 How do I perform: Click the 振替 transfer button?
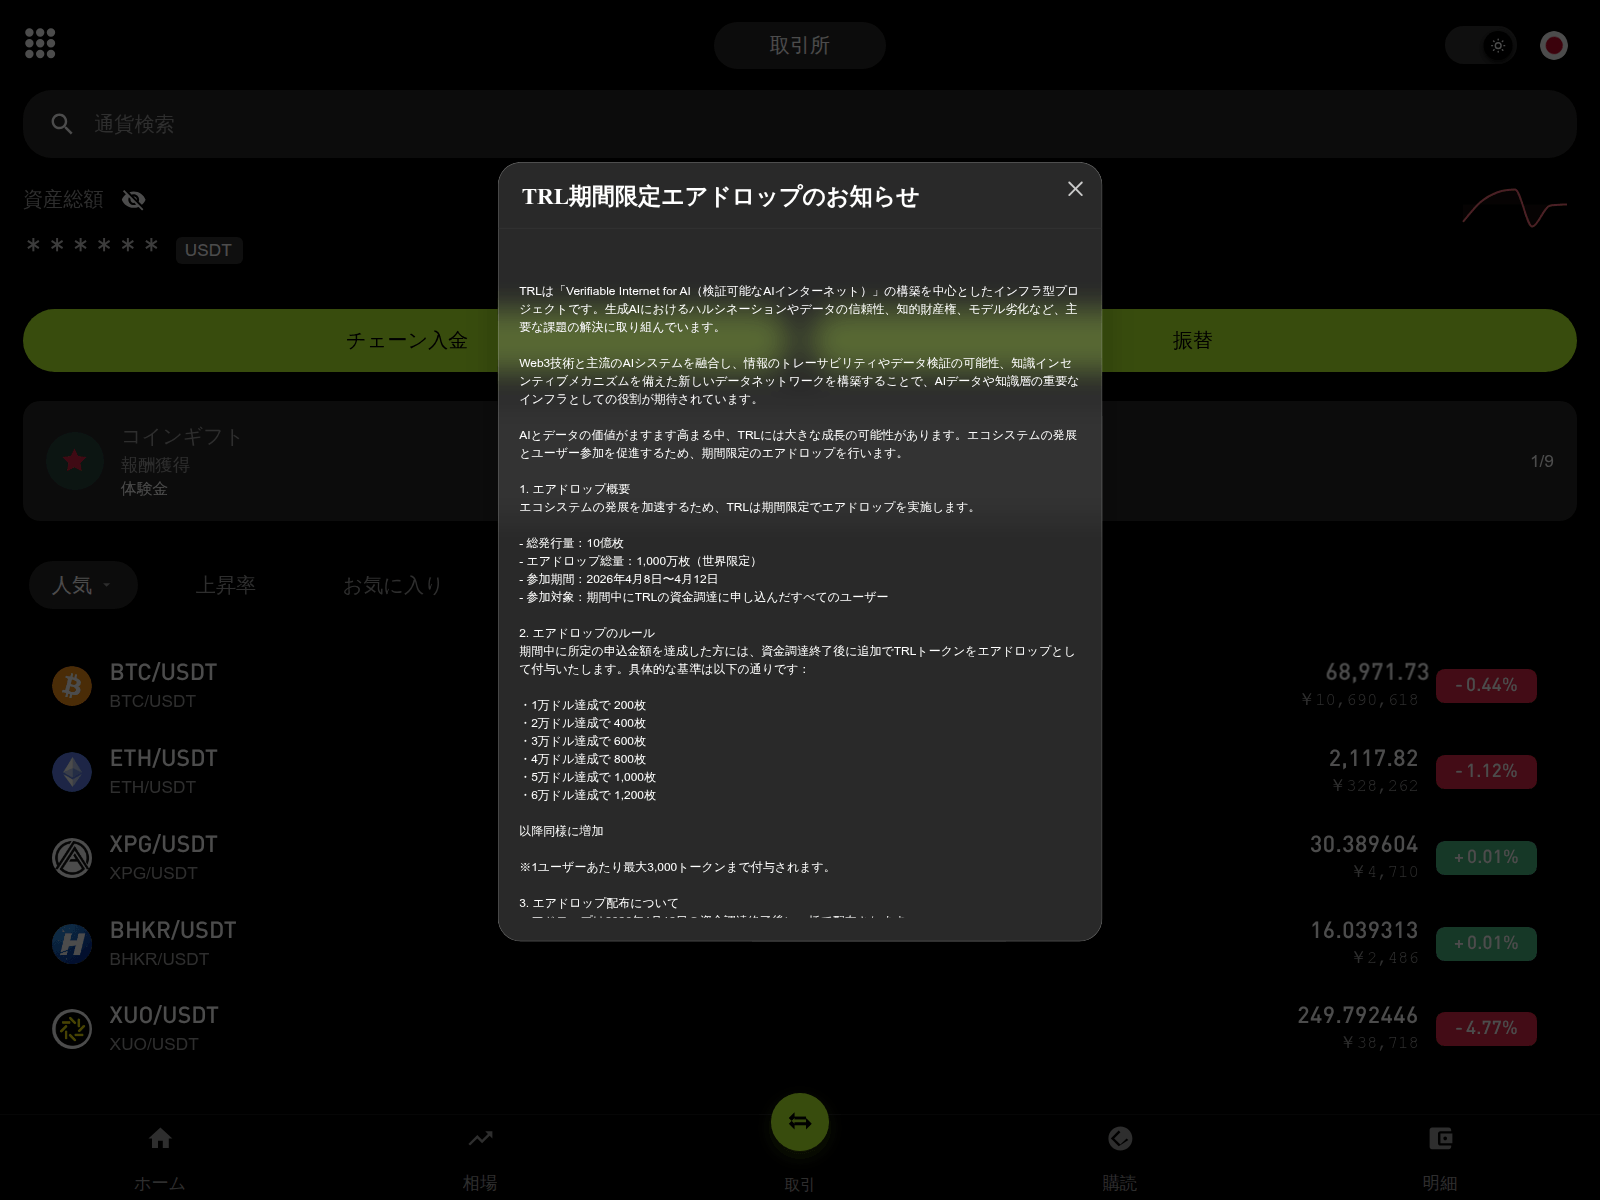pos(1192,341)
